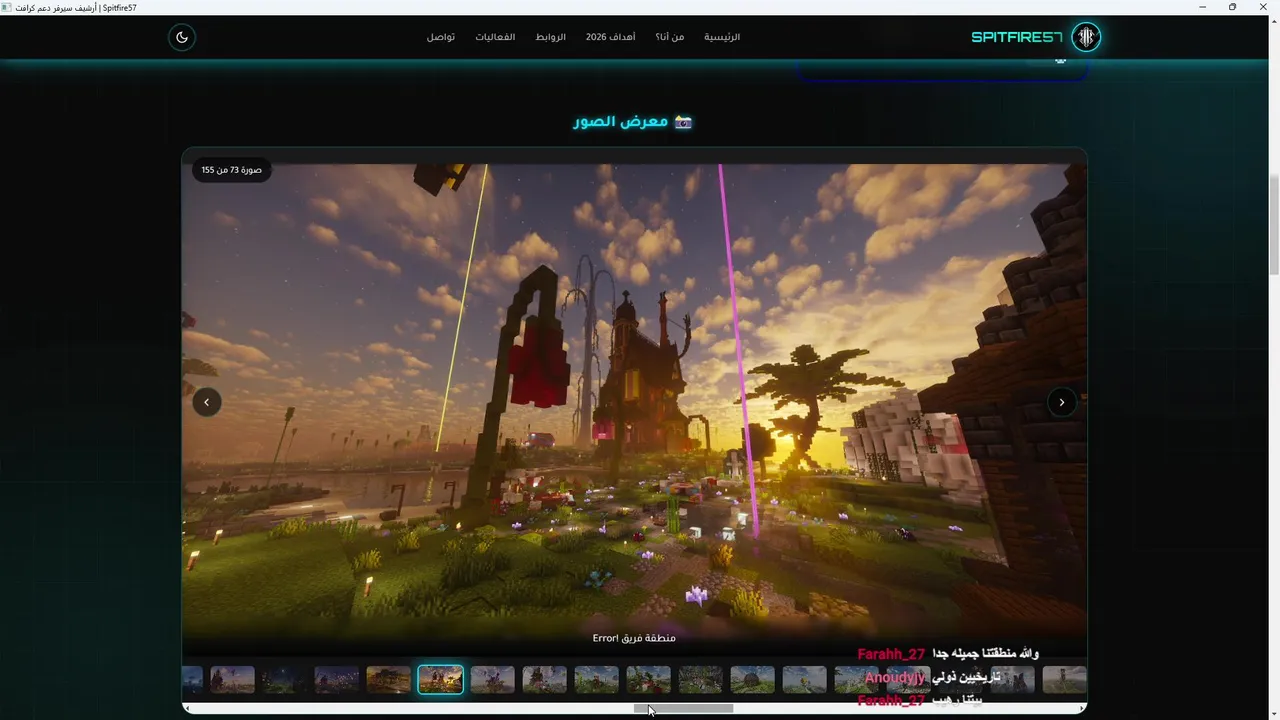Select the dark night-sky thumbnail
Viewport: 1280px width, 720px height.
click(x=284, y=680)
